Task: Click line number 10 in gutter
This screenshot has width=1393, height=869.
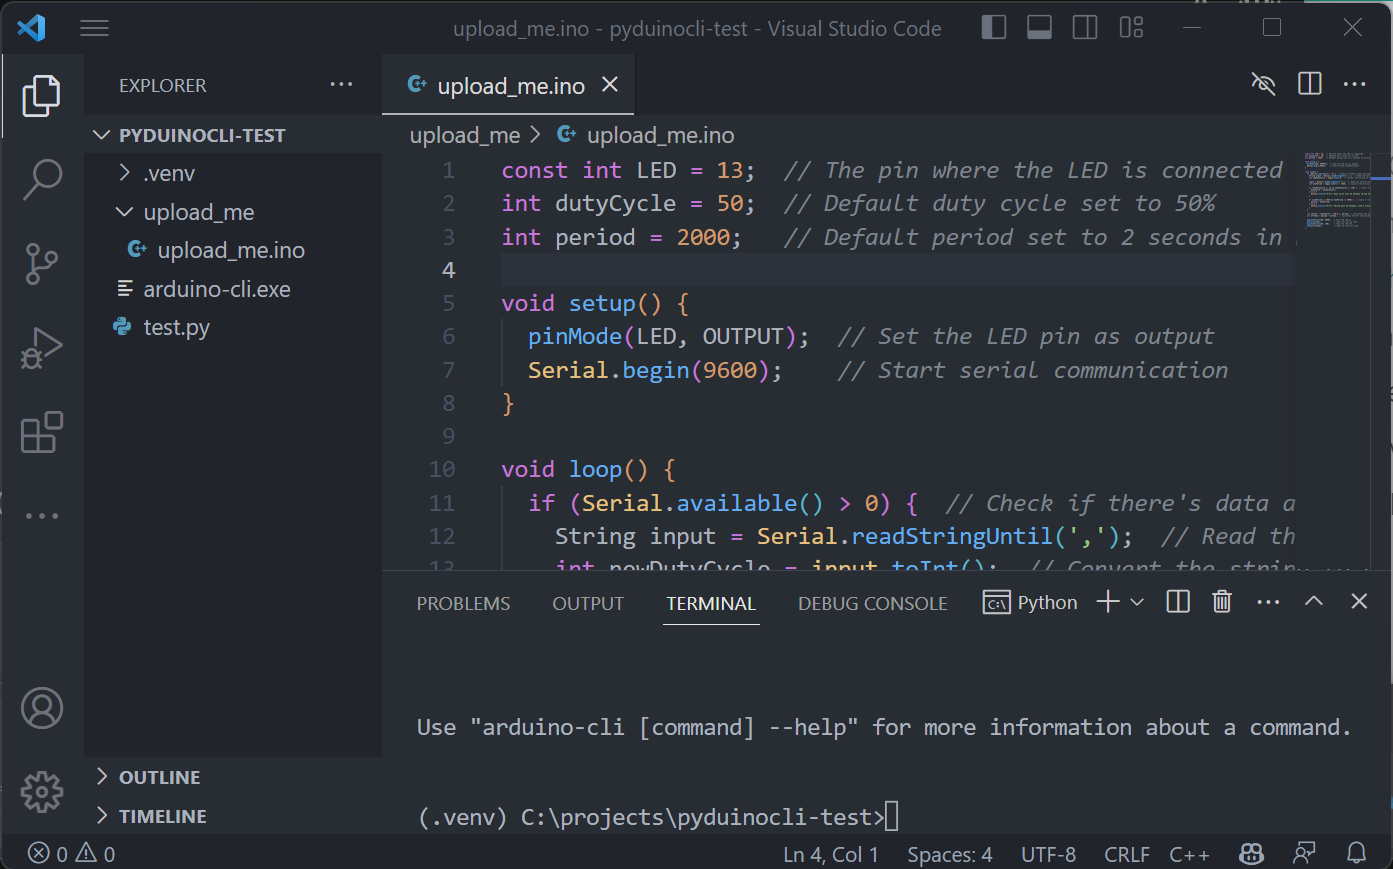Action: (x=442, y=470)
